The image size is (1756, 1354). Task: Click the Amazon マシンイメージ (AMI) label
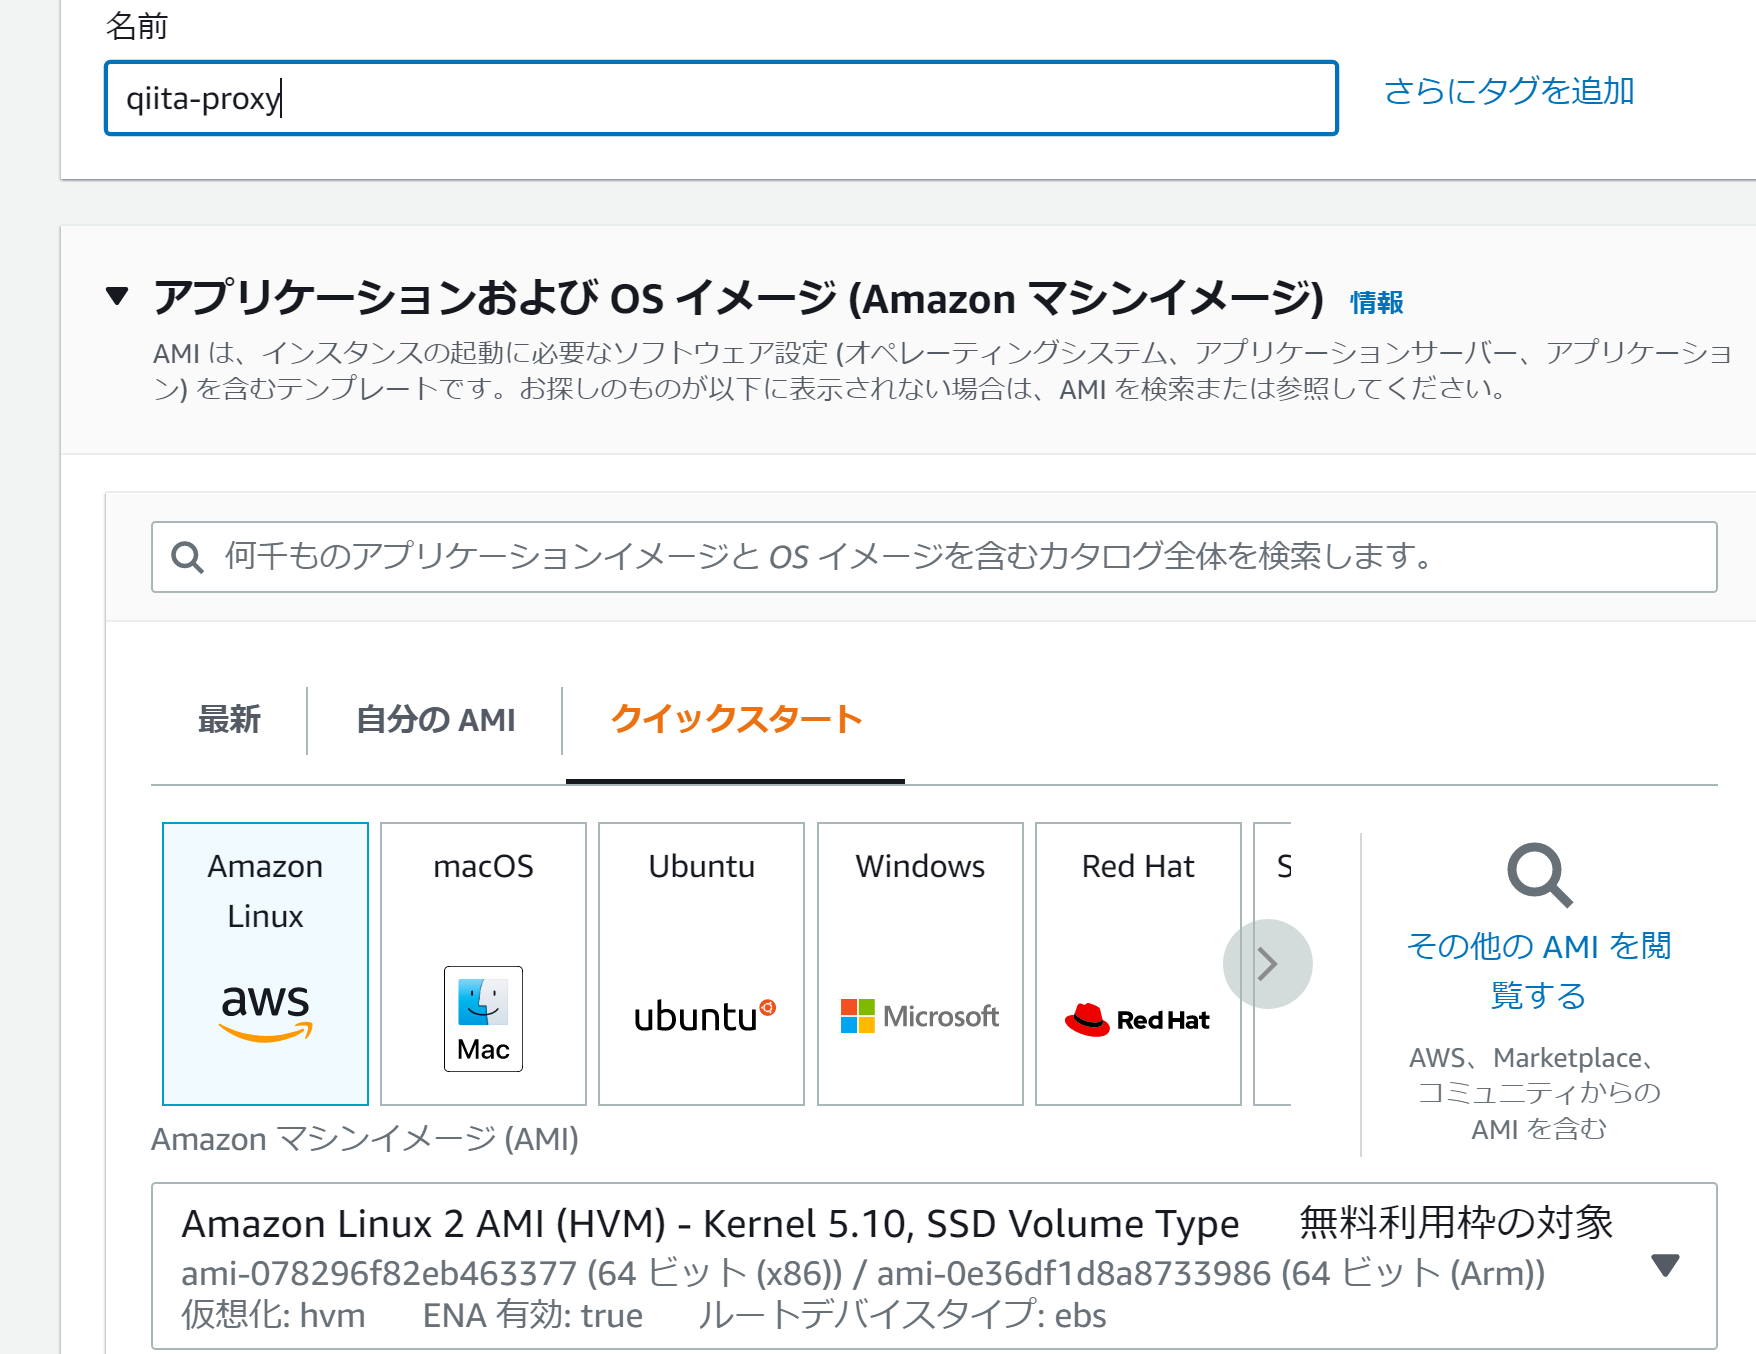[x=365, y=1139]
